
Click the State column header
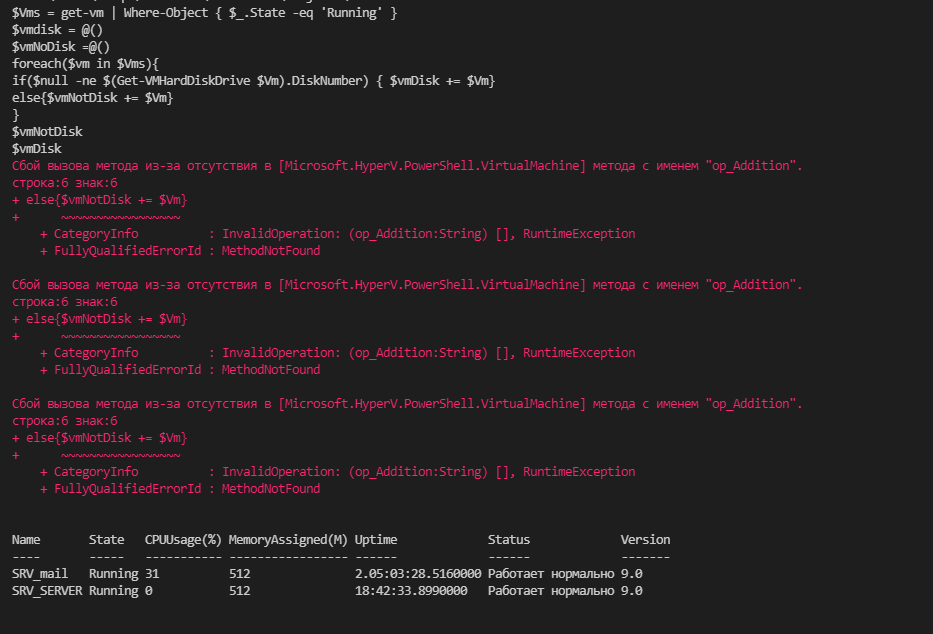click(106, 540)
